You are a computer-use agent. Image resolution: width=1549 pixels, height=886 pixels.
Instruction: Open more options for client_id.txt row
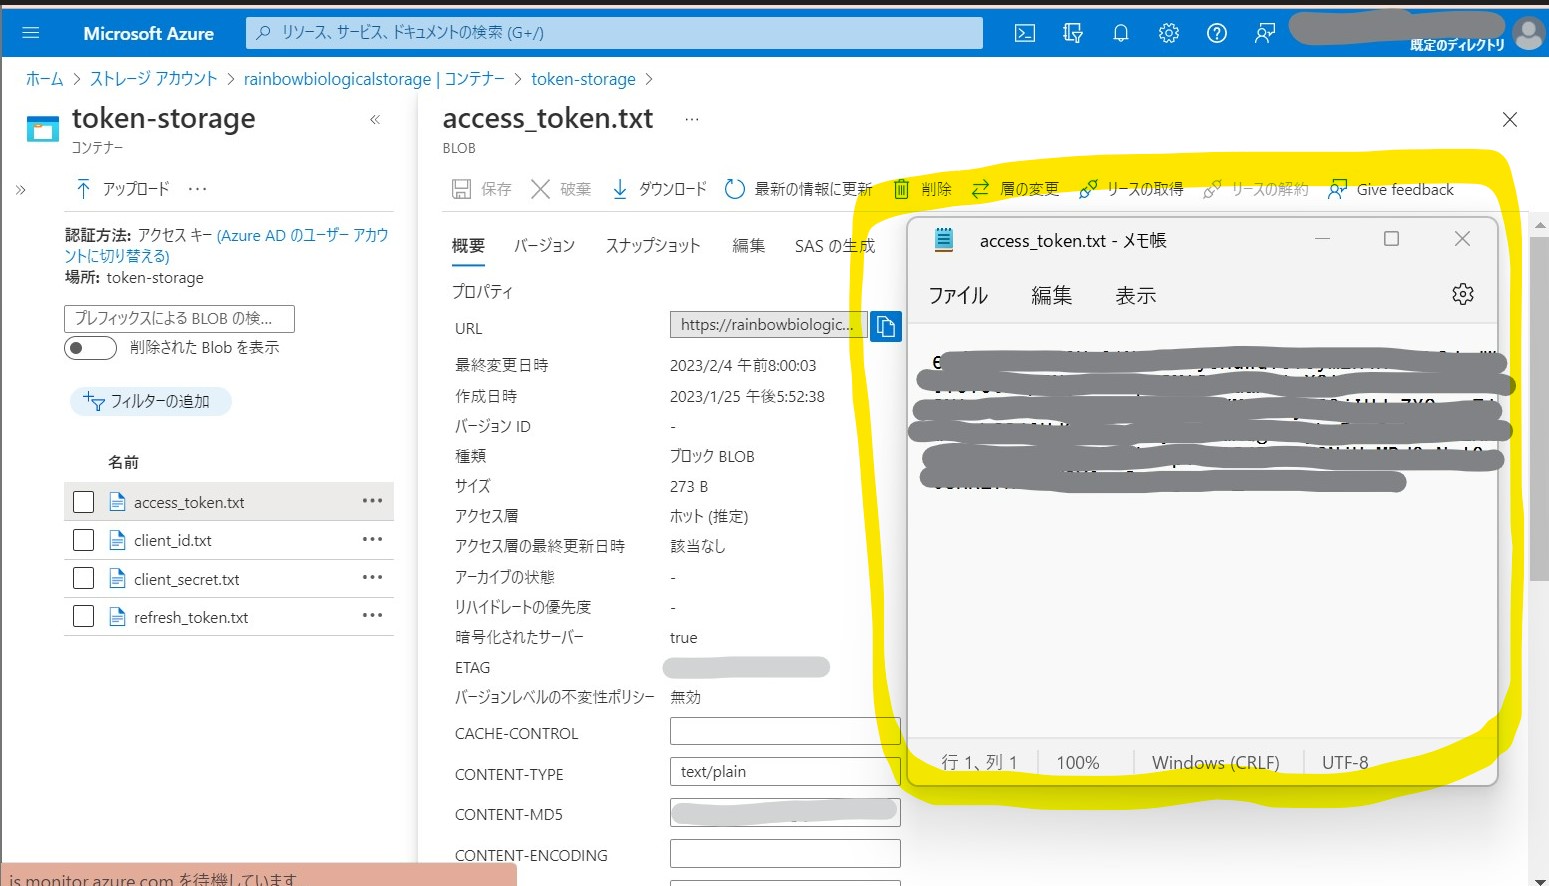[372, 539]
